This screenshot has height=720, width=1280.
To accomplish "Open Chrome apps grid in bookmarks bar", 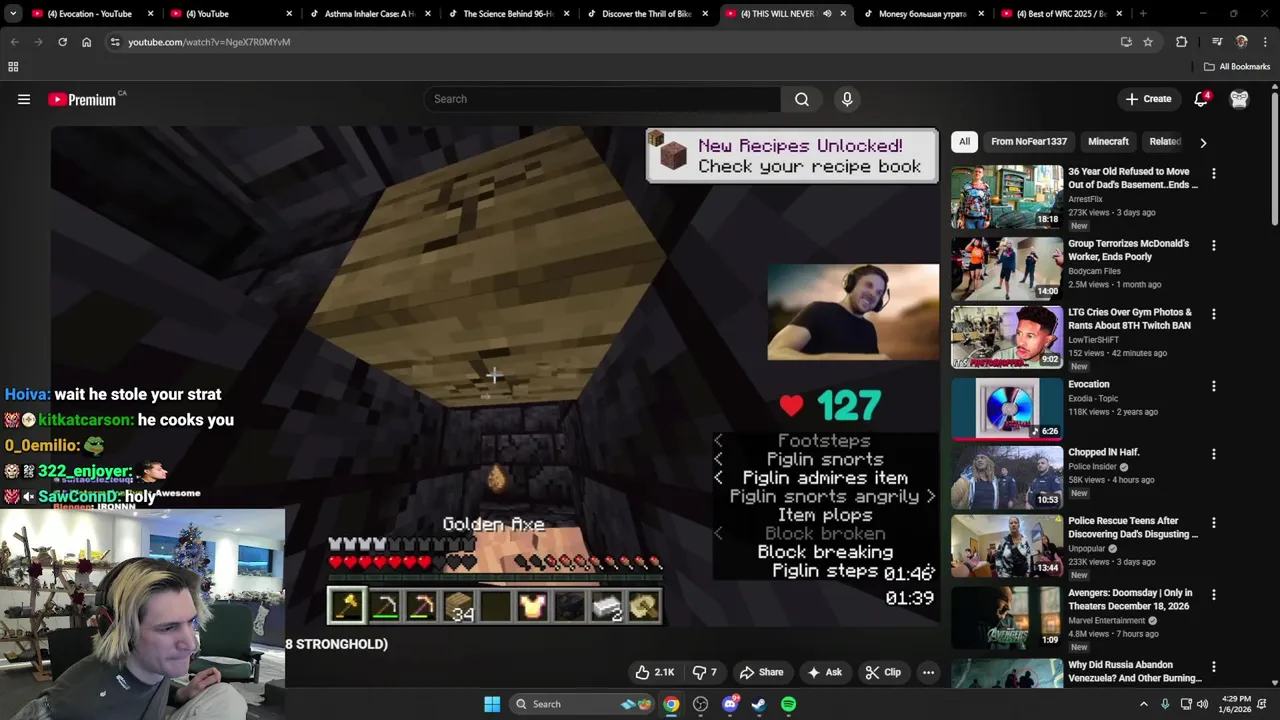I will tap(13, 67).
